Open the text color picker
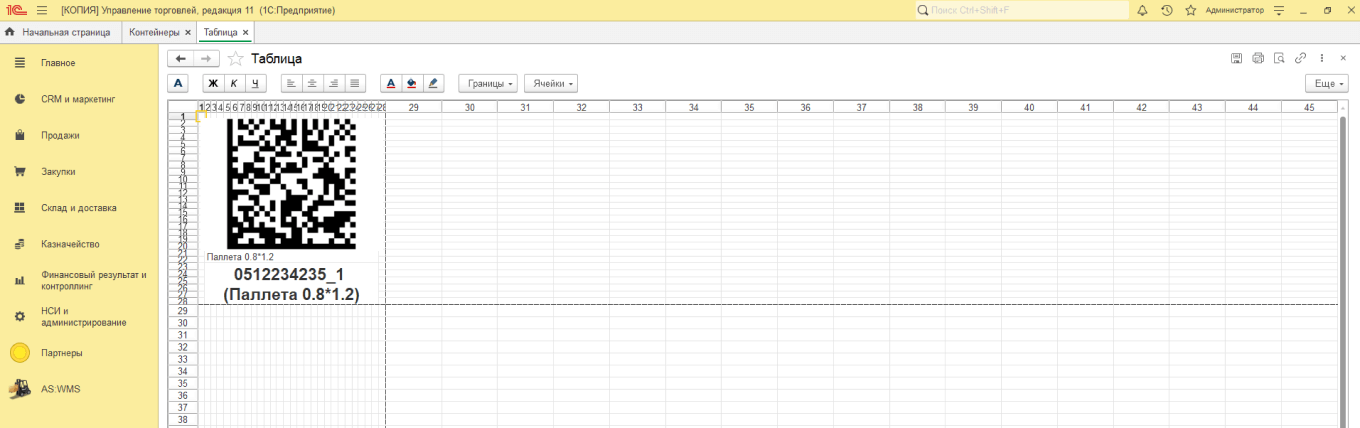 390,83
